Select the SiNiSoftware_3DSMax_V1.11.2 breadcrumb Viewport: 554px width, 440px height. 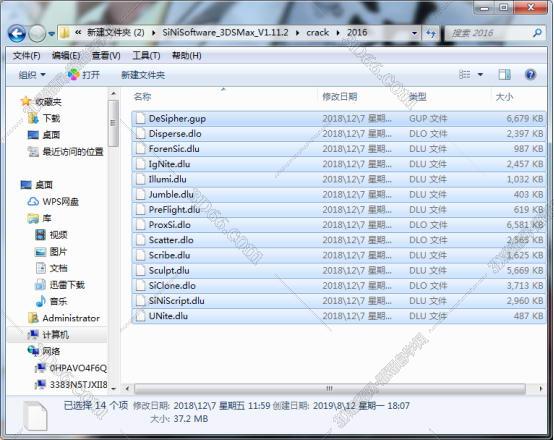coord(225,33)
